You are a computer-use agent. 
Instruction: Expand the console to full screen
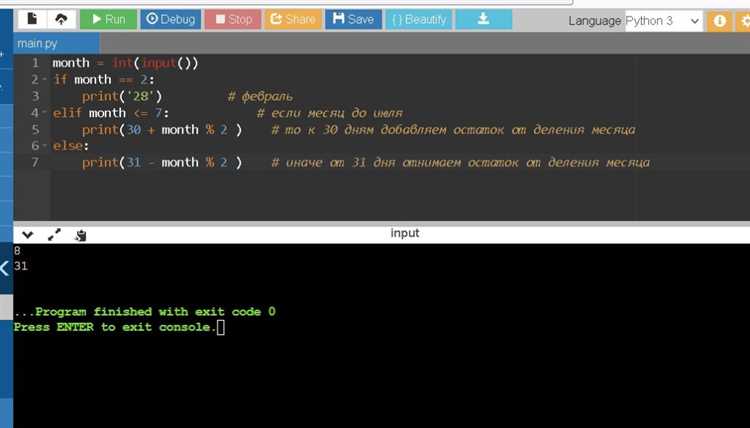click(x=54, y=235)
